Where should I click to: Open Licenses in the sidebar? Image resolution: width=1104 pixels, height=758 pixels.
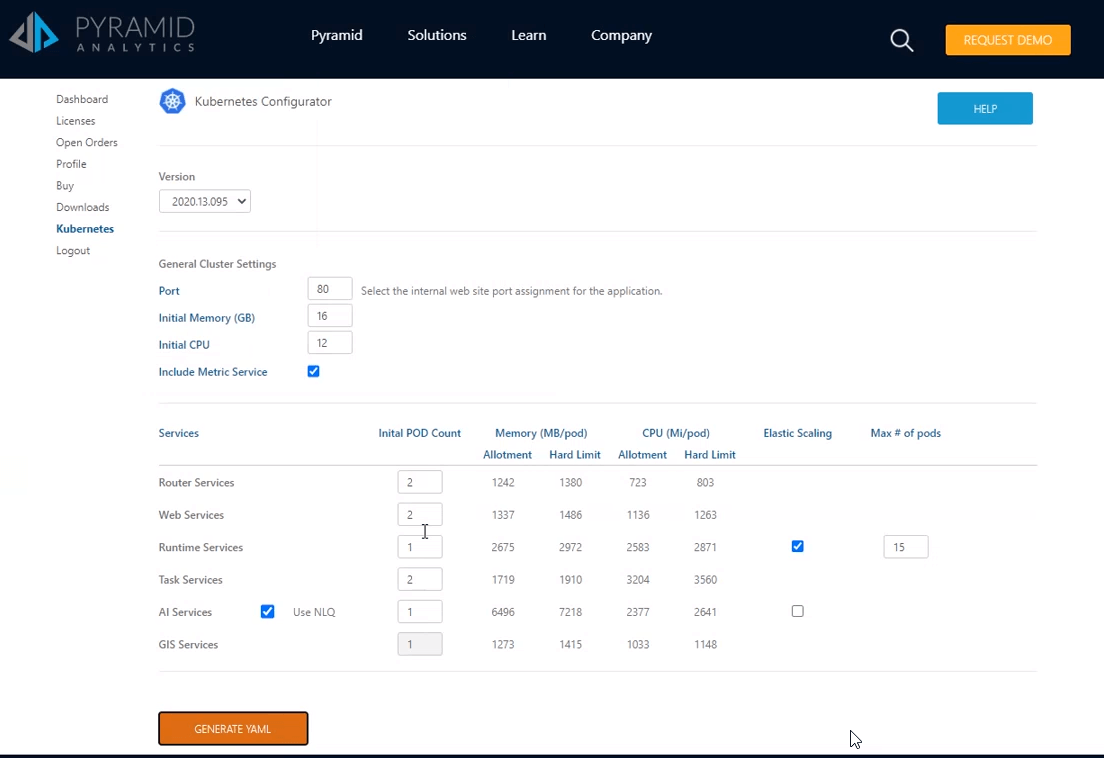75,121
